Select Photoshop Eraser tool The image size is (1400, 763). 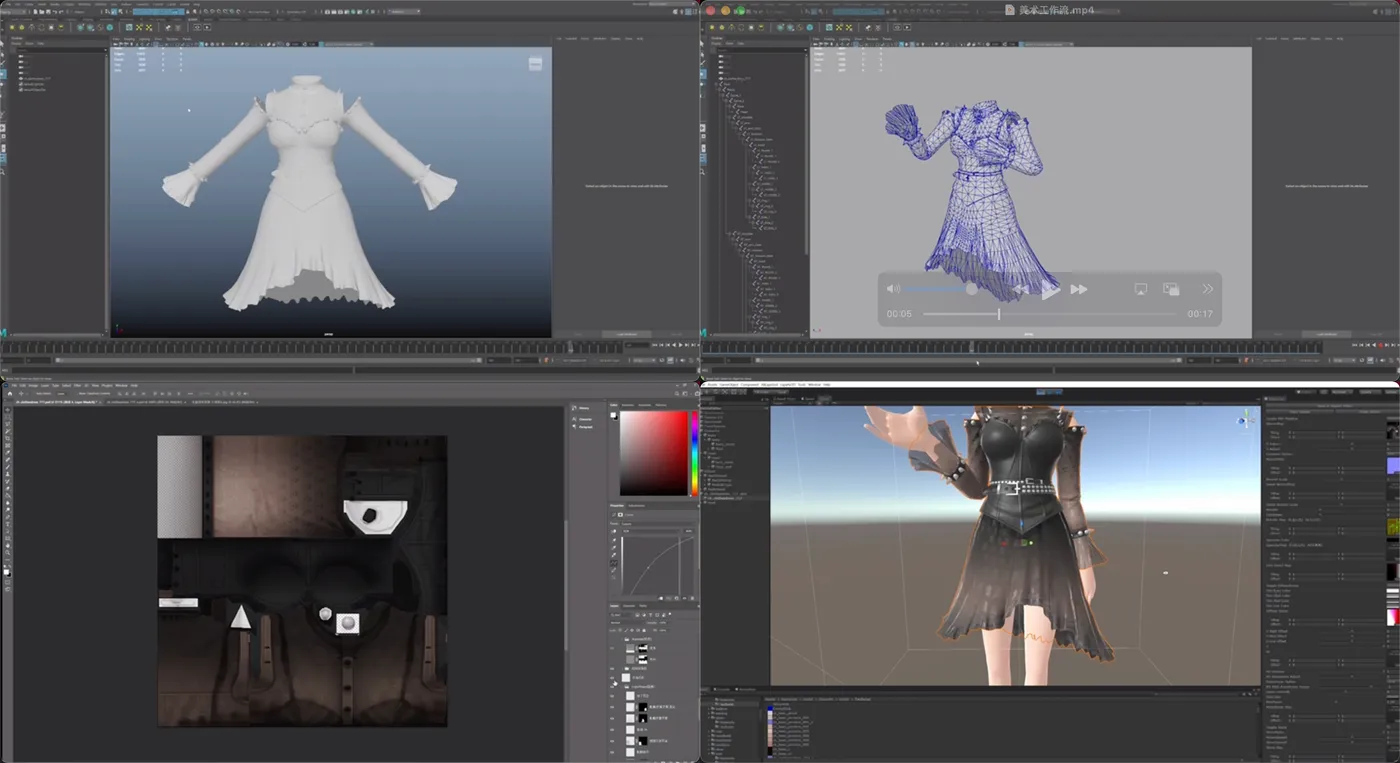tap(6, 488)
